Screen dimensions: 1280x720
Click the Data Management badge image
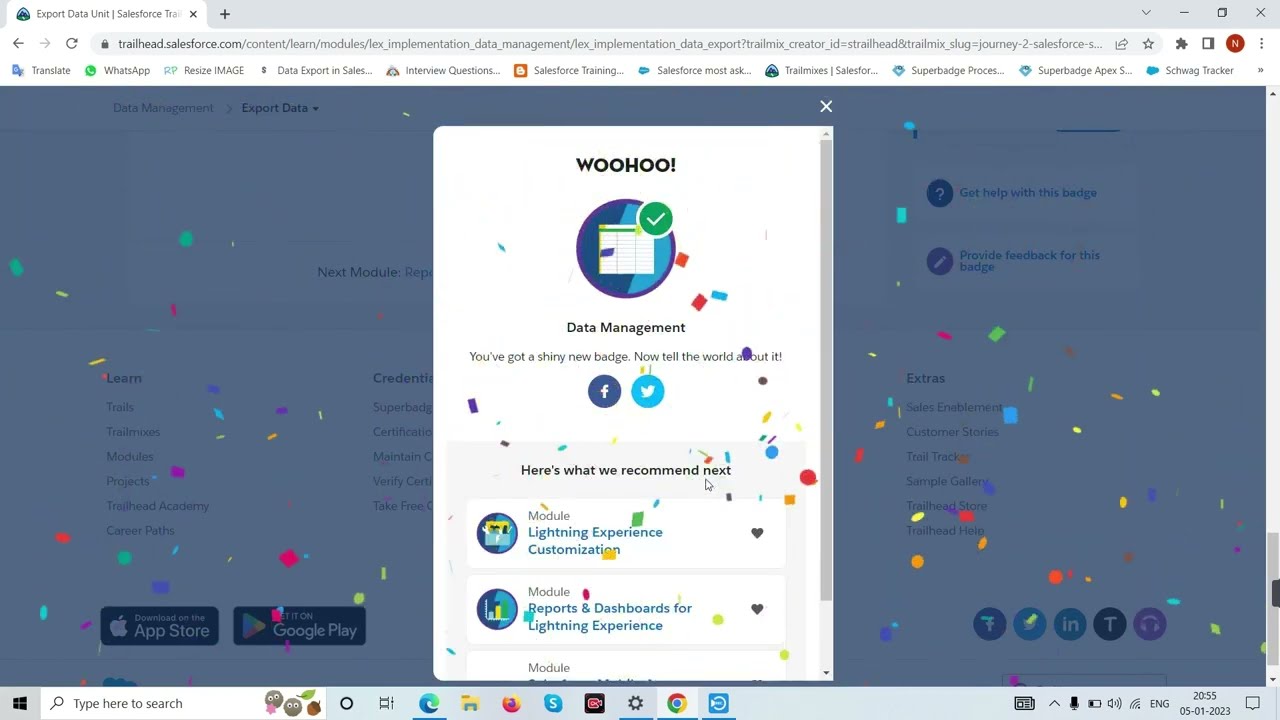pyautogui.click(x=626, y=248)
